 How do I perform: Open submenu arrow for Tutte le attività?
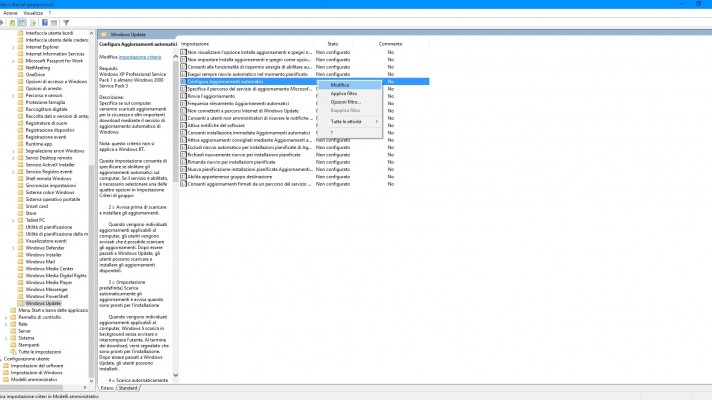point(376,121)
